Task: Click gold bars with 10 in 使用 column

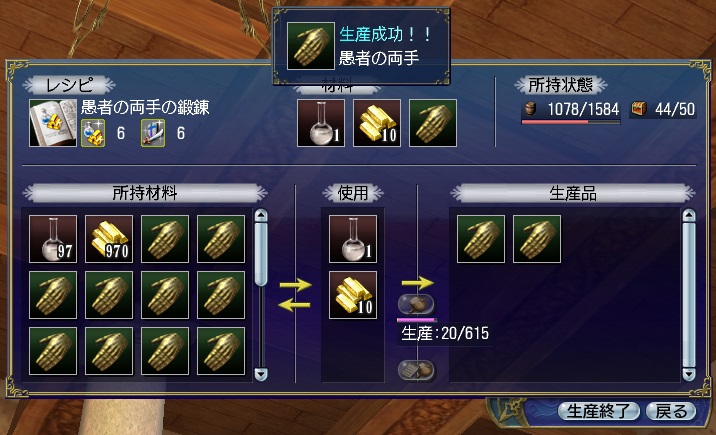Action: click(x=353, y=295)
